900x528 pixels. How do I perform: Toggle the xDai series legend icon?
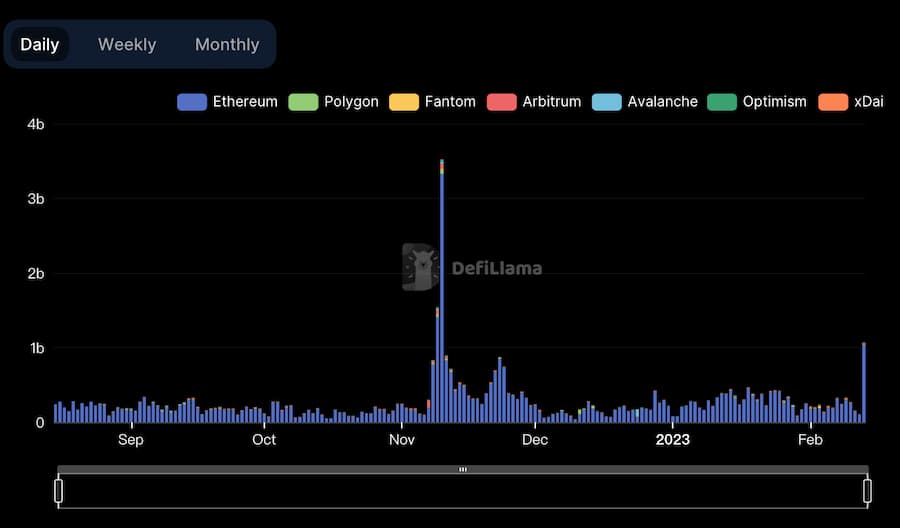click(x=832, y=101)
